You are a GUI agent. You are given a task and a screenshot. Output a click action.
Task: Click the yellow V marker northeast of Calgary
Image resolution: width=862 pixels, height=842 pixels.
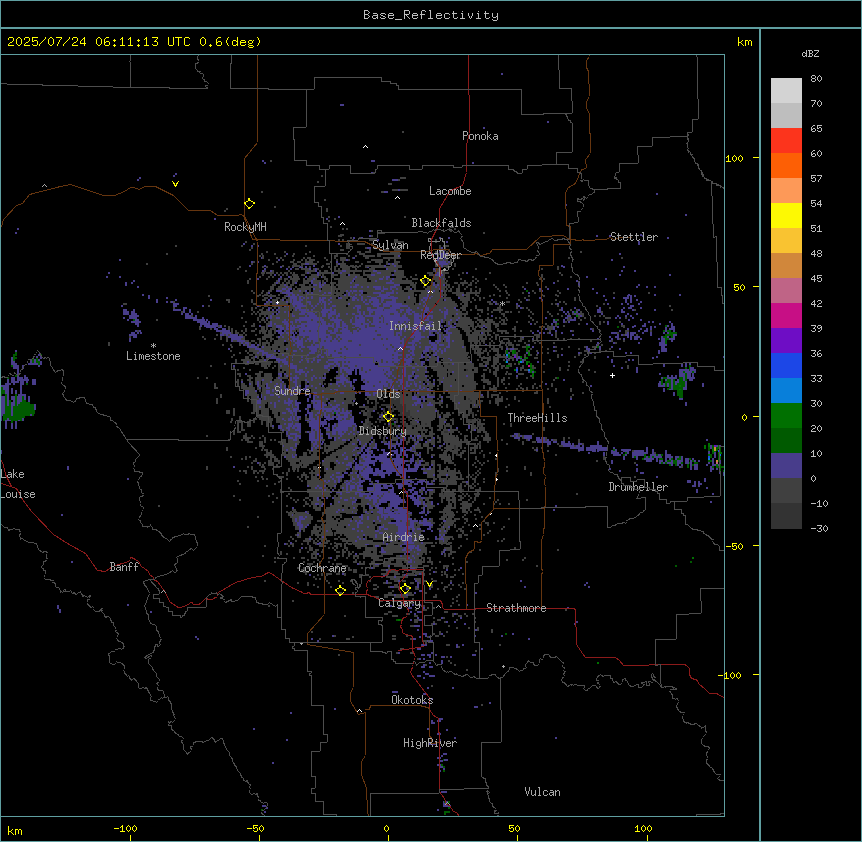pos(429,584)
